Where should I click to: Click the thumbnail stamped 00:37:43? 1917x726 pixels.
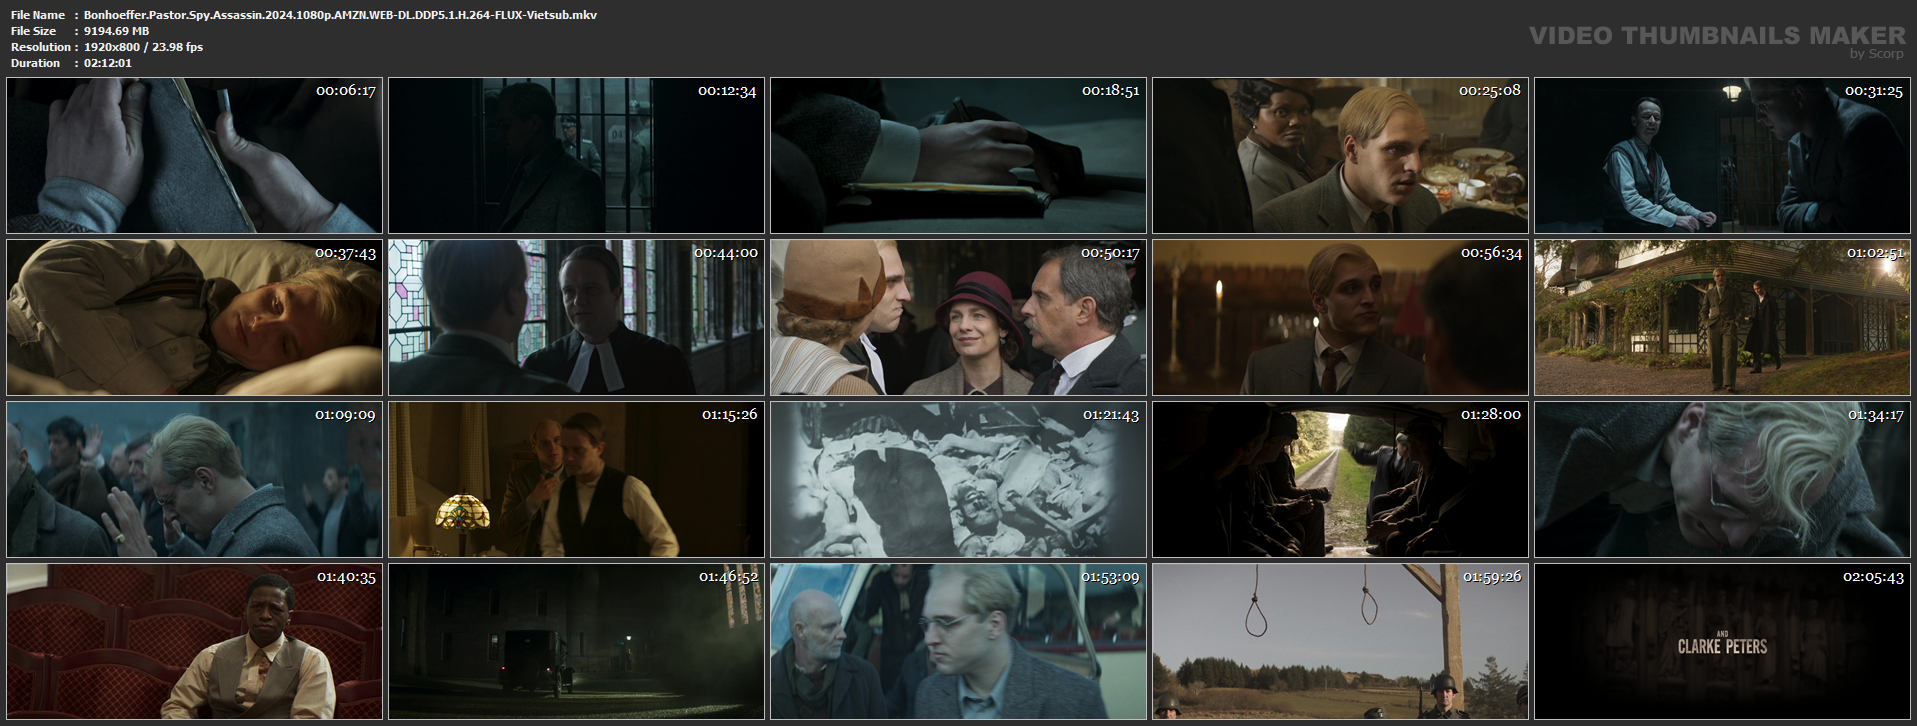[x=195, y=318]
